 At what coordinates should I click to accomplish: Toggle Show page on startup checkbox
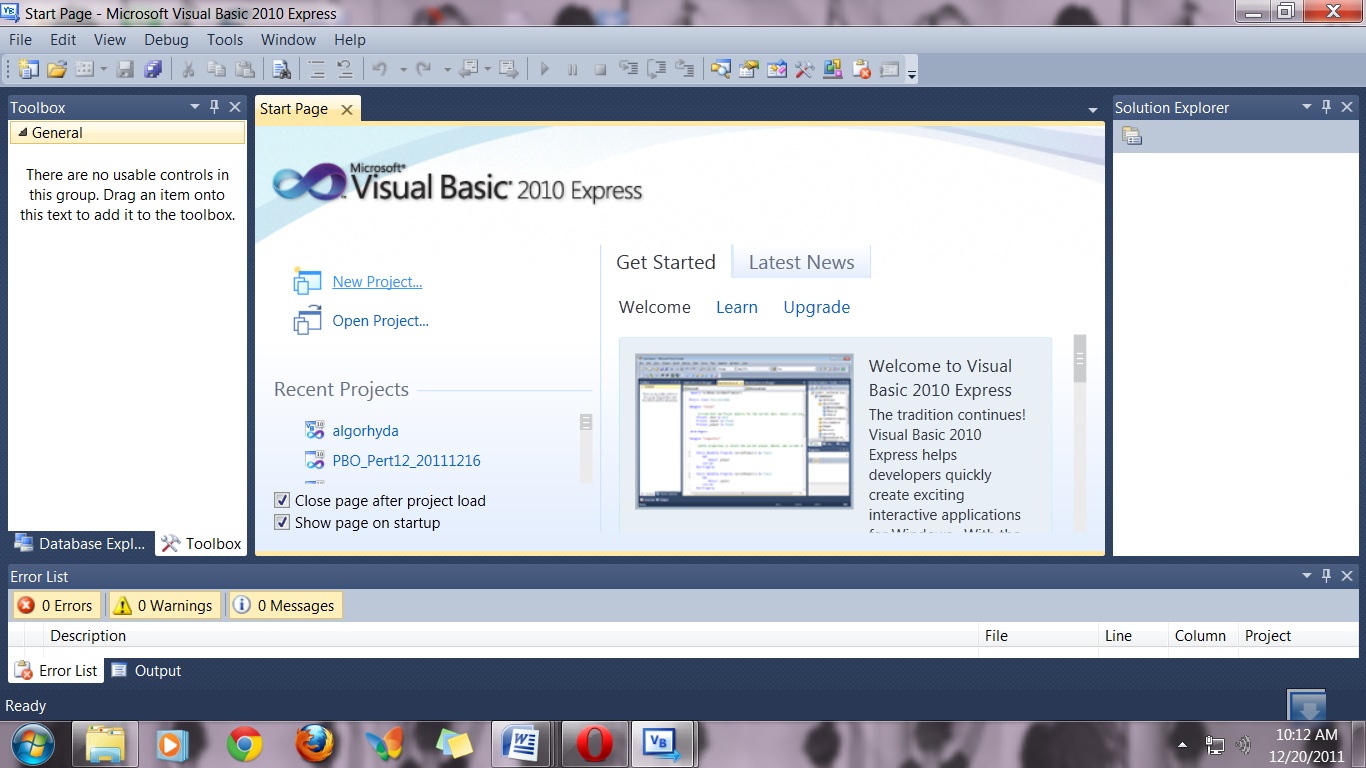282,522
